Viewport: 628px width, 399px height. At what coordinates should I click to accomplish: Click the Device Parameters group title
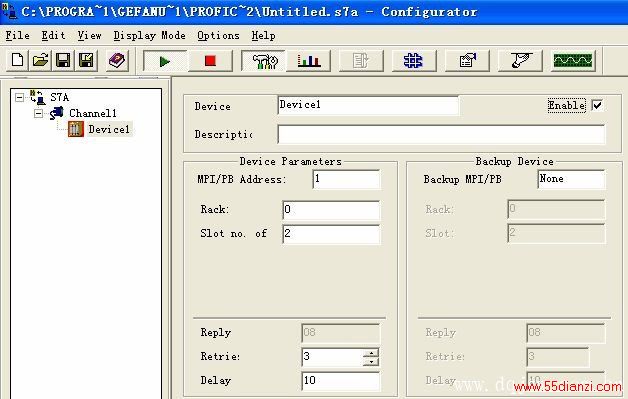(x=290, y=161)
